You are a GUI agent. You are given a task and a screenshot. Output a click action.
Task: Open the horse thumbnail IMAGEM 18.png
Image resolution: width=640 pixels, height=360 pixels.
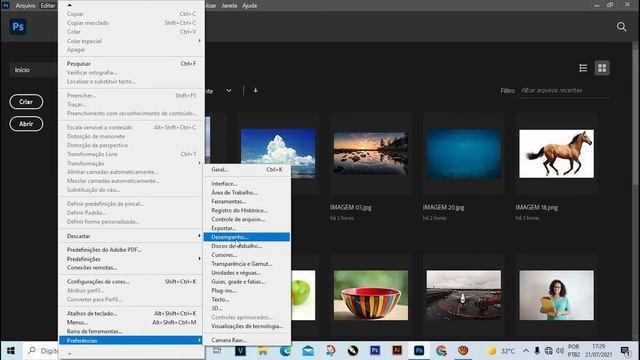coord(556,154)
